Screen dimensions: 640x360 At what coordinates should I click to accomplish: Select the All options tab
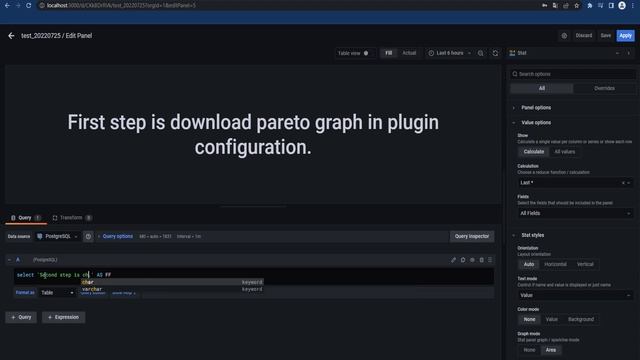coord(542,89)
